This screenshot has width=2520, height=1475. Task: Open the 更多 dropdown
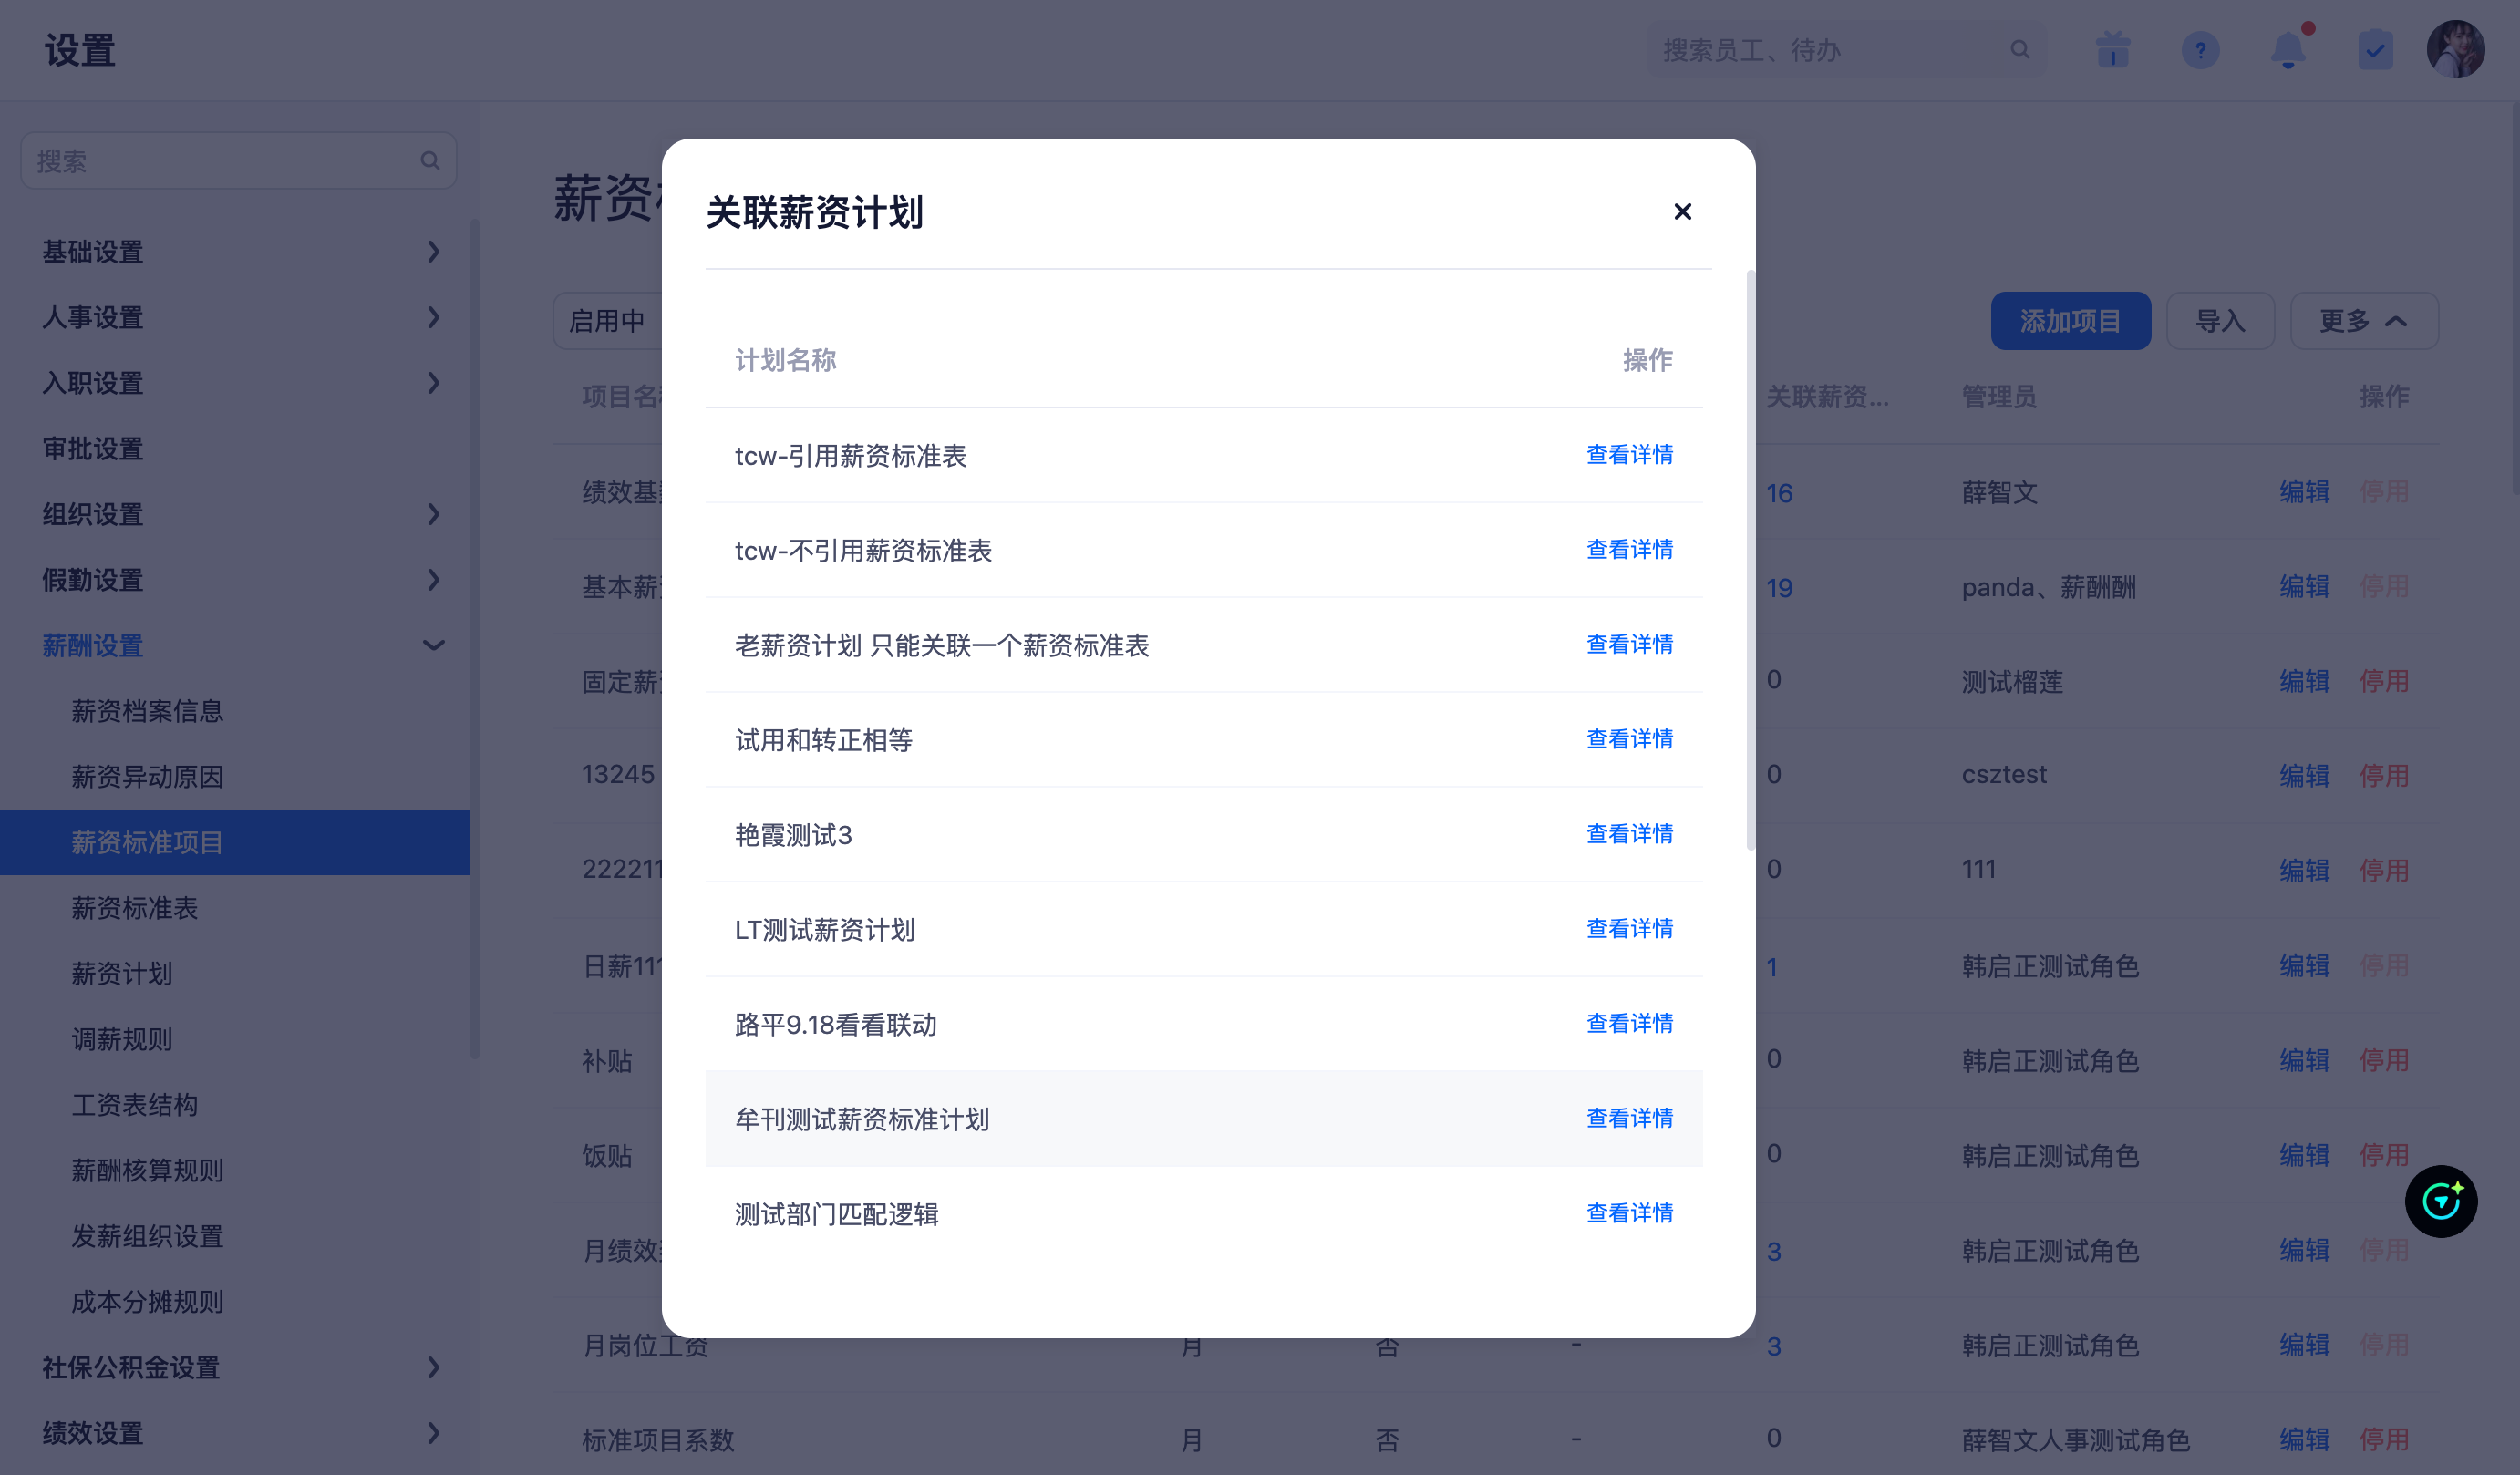[x=2364, y=321]
